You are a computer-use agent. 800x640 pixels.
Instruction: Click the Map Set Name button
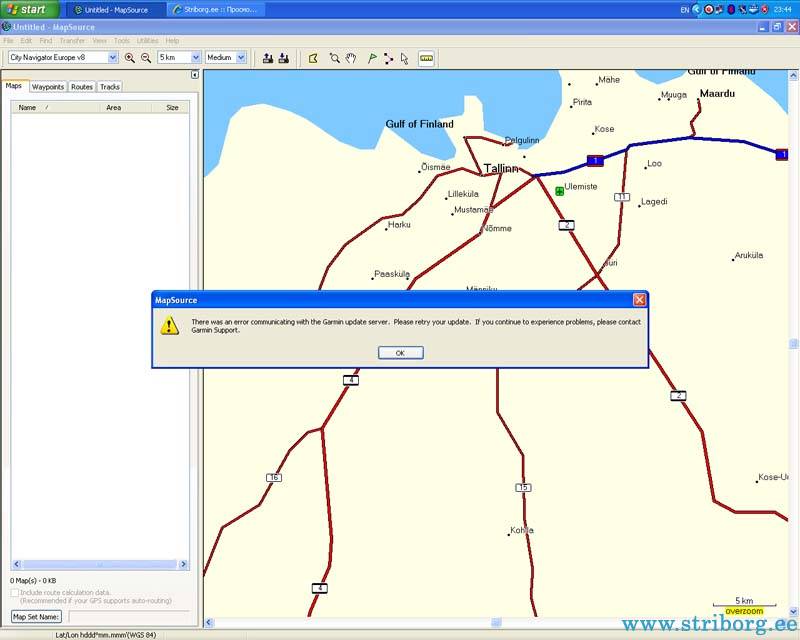coord(36,617)
